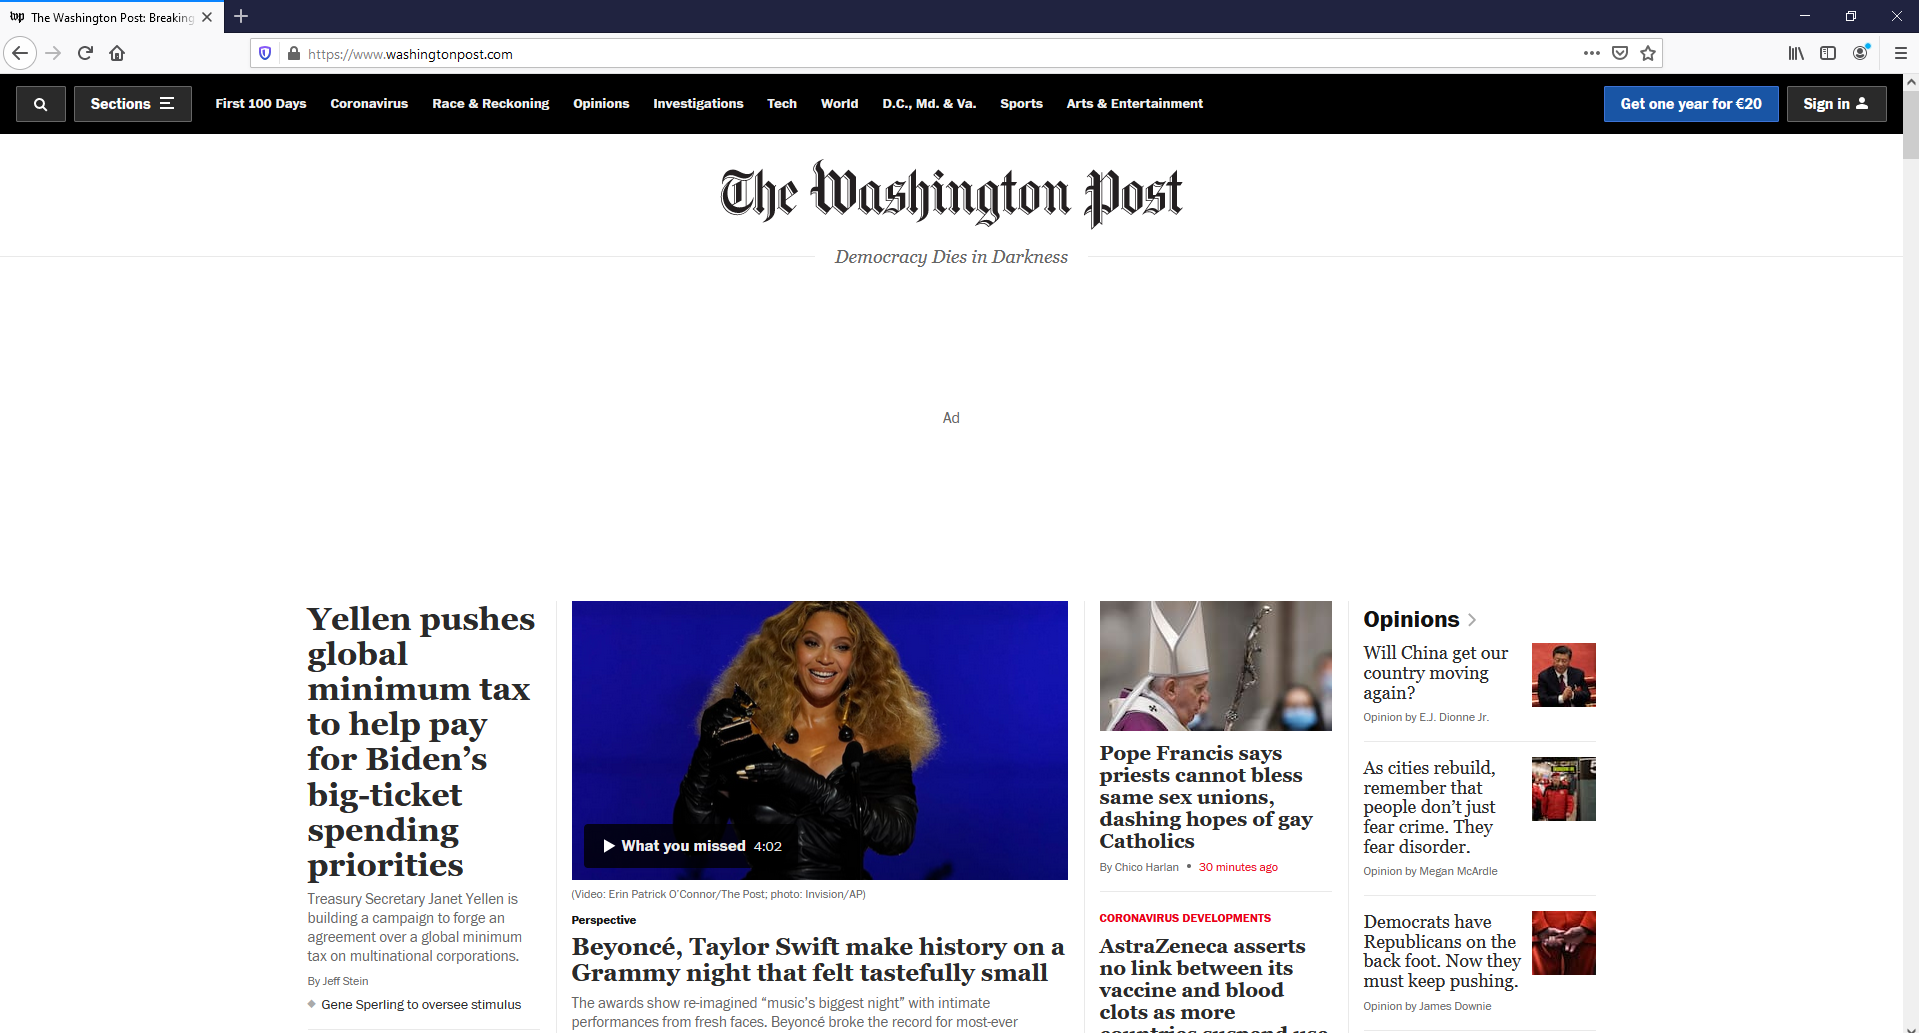Open a new browser tab with the plus icon
This screenshot has height=1033, width=1919.
click(x=241, y=17)
